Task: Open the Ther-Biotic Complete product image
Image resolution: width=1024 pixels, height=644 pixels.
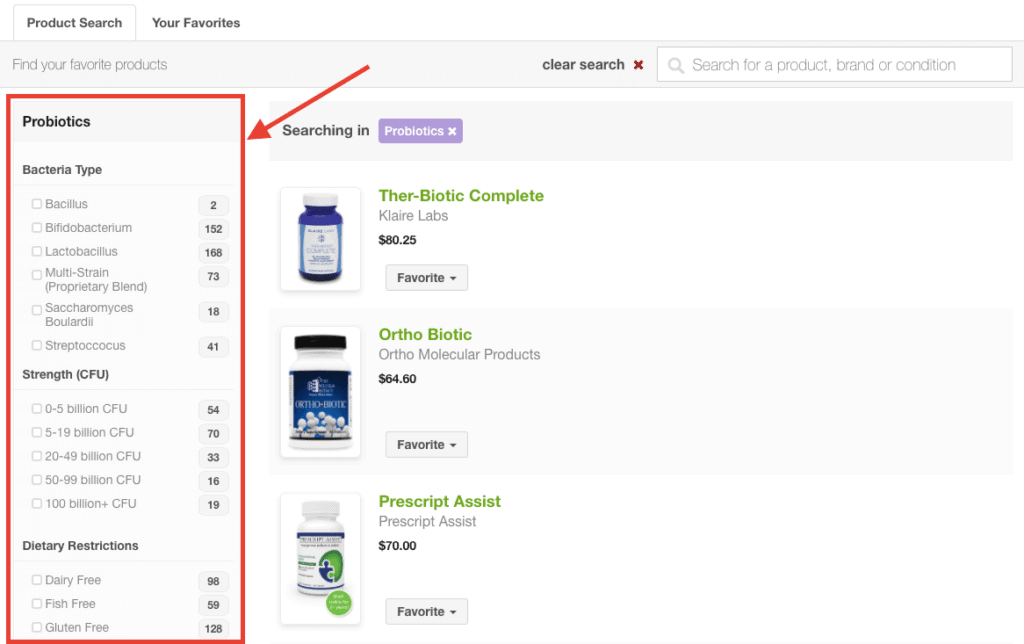Action: coord(320,239)
